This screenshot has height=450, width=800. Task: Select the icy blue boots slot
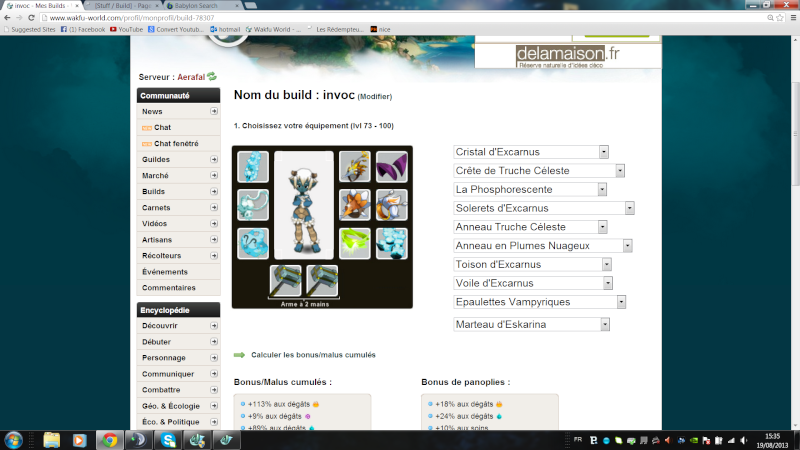(392, 243)
